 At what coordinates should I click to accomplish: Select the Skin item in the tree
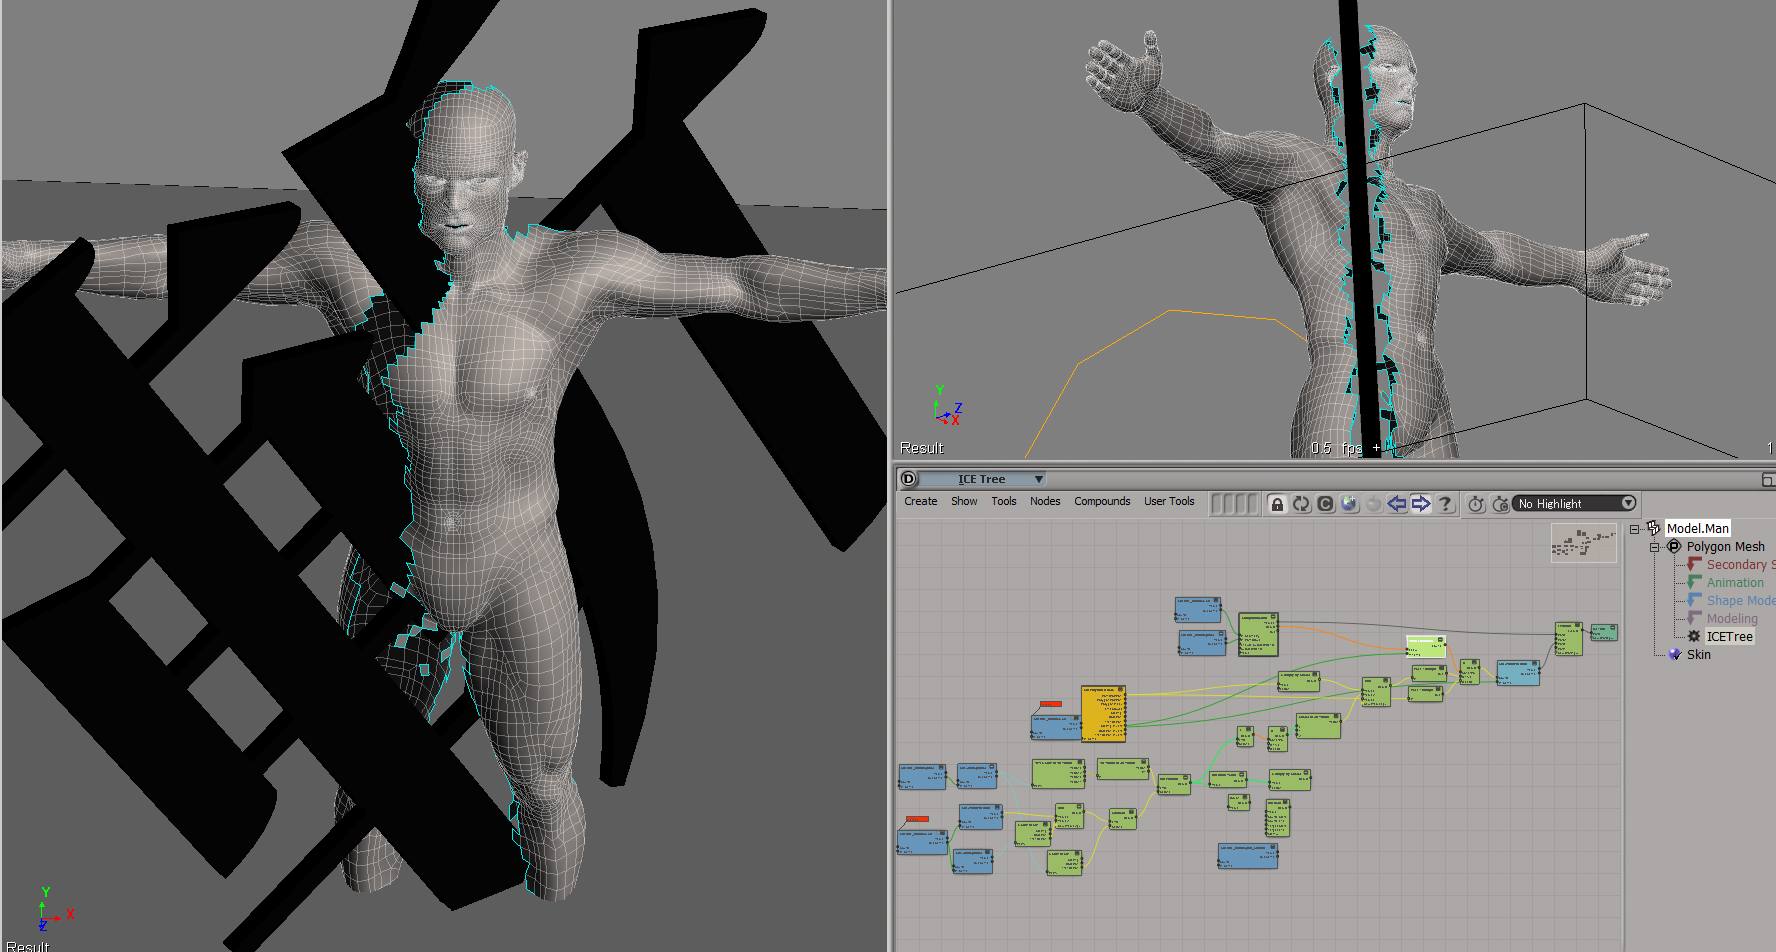[1698, 655]
